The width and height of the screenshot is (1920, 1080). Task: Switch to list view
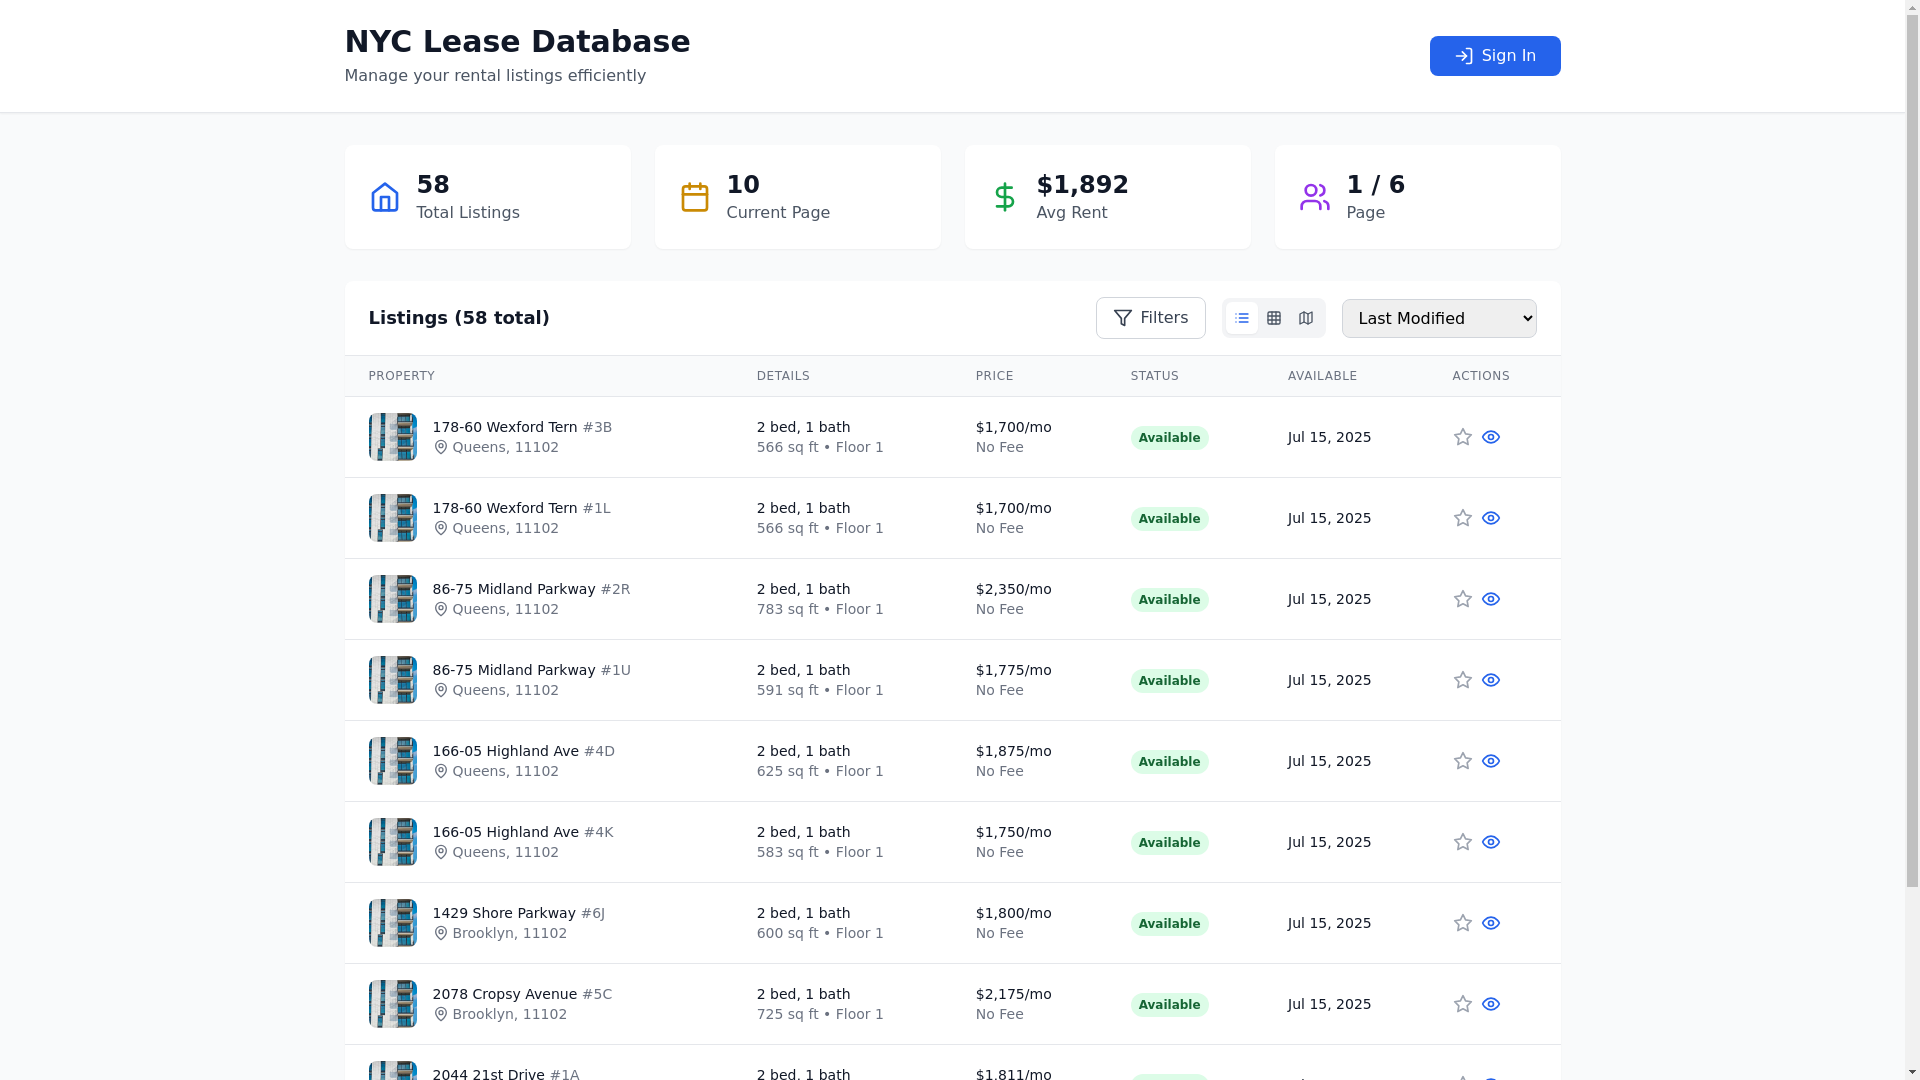tap(1242, 318)
